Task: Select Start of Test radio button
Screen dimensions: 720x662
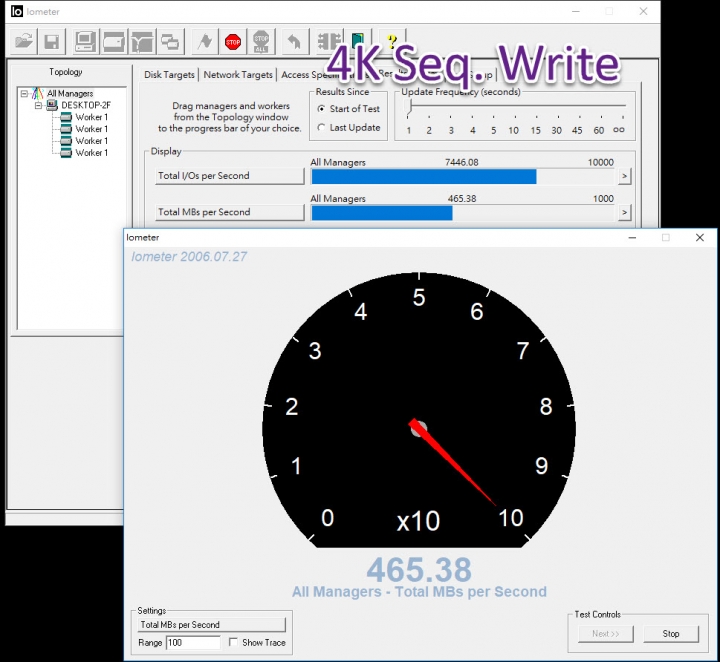Action: coord(321,109)
